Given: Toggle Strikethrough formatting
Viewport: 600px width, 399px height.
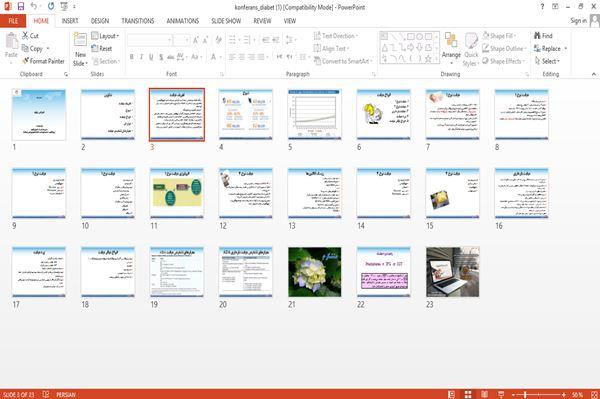Looking at the screenshot, I should [x=171, y=57].
